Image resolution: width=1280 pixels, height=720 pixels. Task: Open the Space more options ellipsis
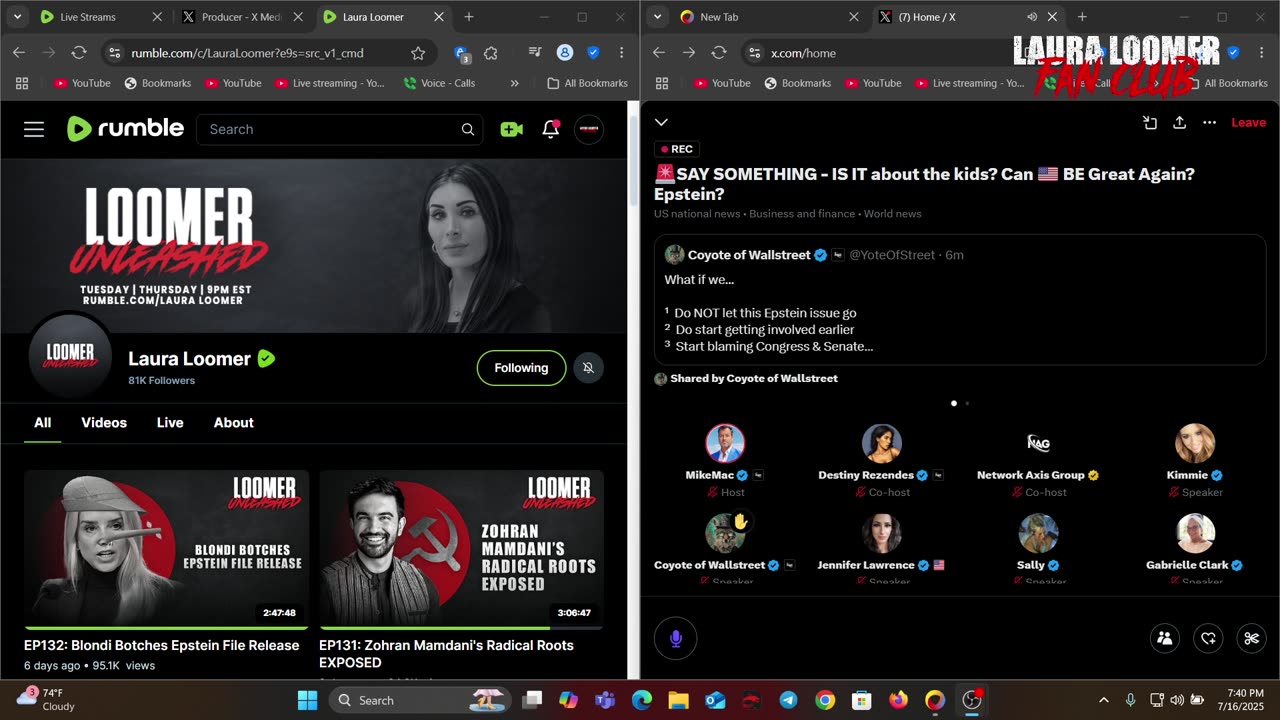click(1209, 122)
